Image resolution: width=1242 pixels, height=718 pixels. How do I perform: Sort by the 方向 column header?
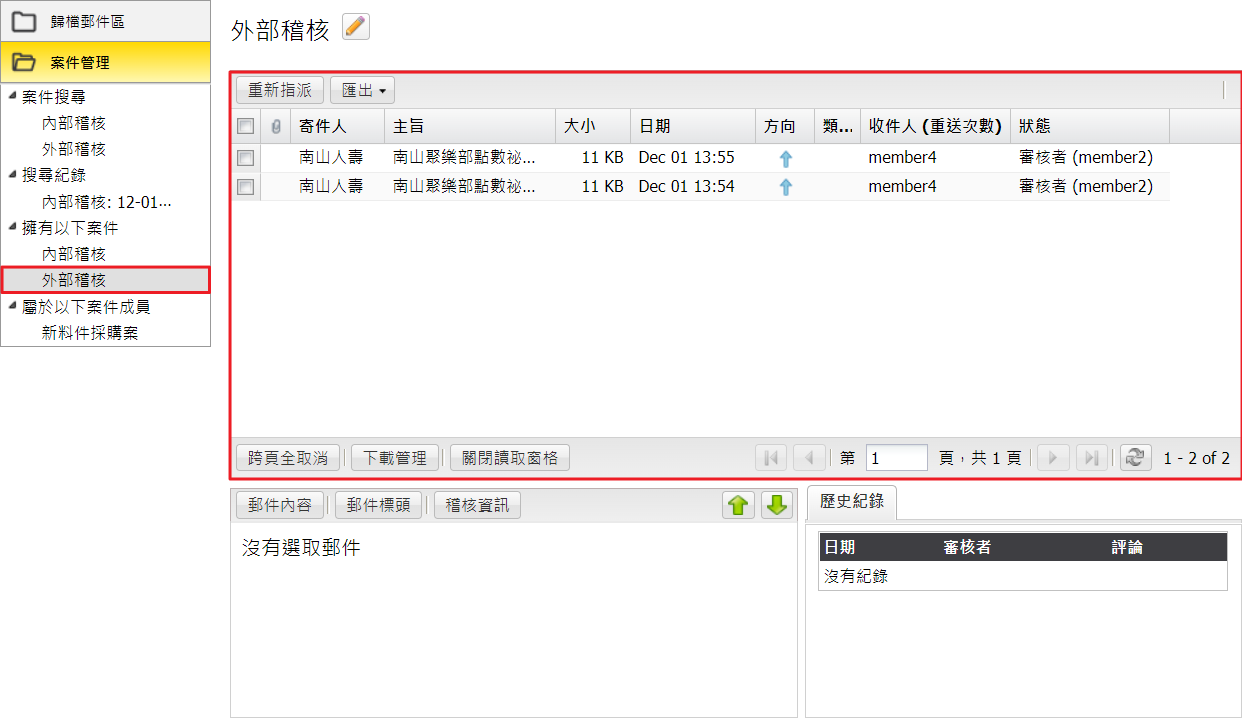(785, 127)
